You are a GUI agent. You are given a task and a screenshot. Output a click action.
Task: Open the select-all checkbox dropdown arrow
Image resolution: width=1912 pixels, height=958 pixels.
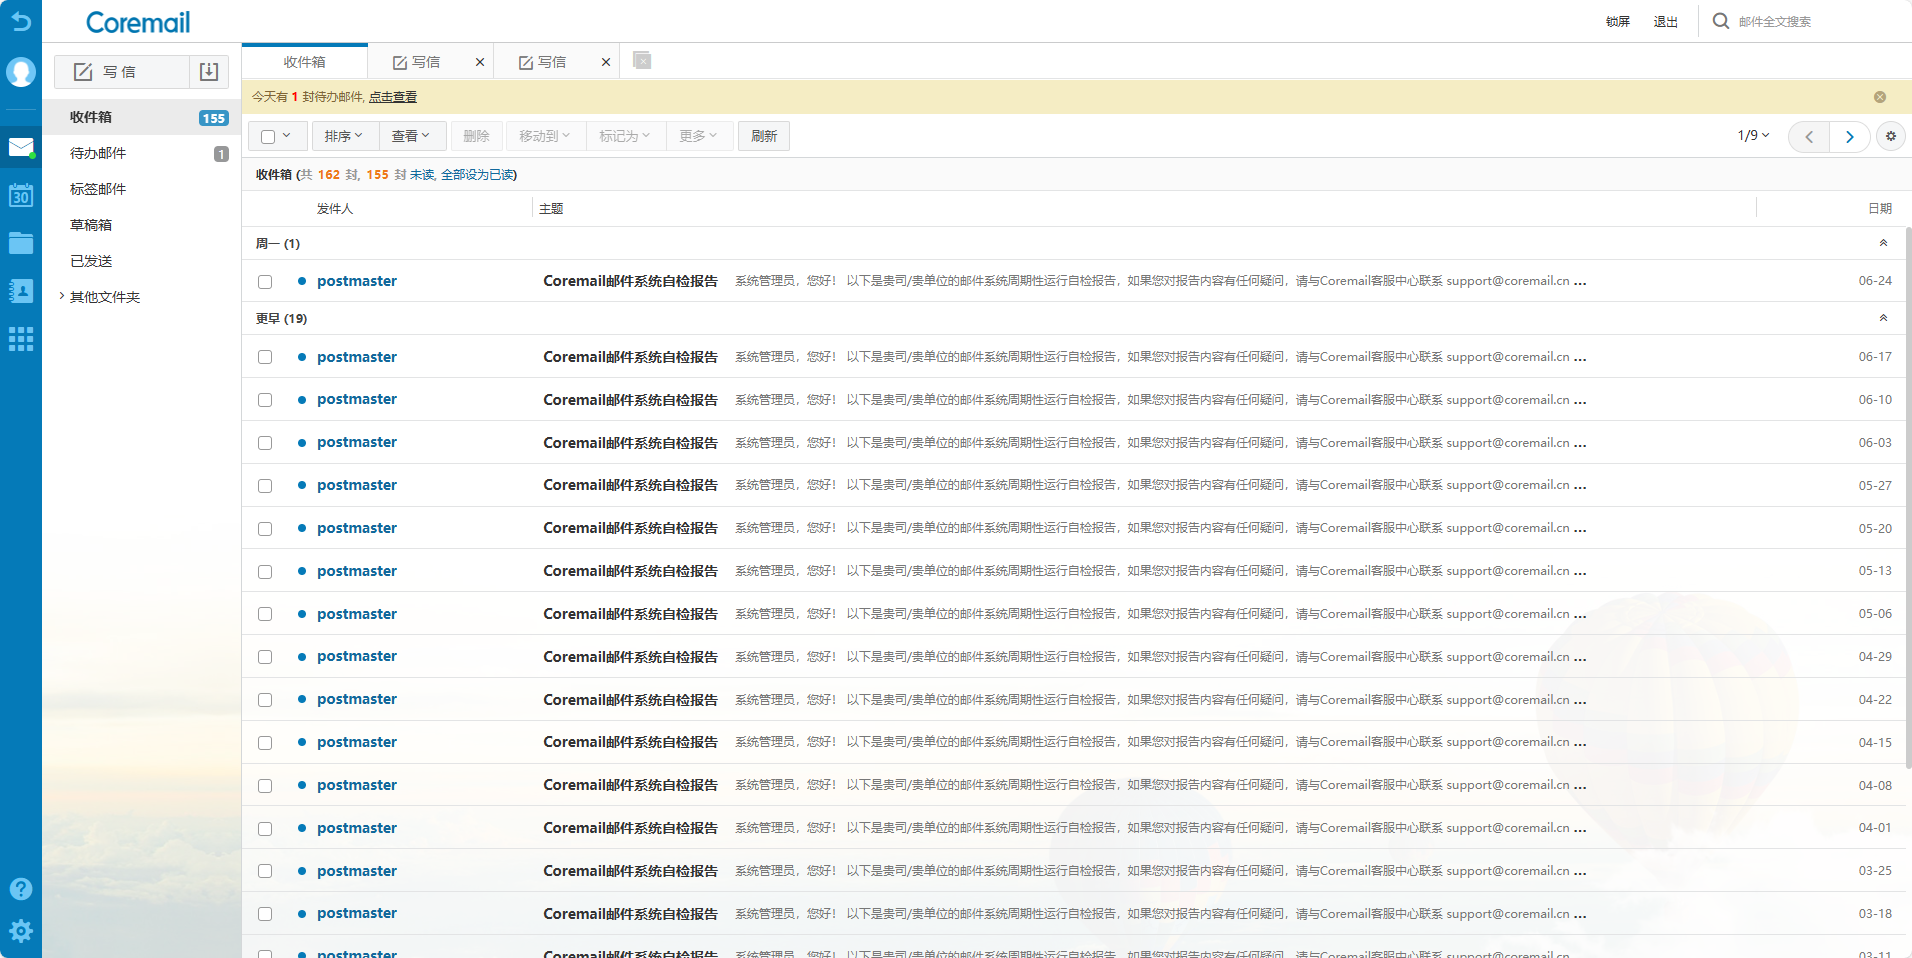[x=287, y=136]
